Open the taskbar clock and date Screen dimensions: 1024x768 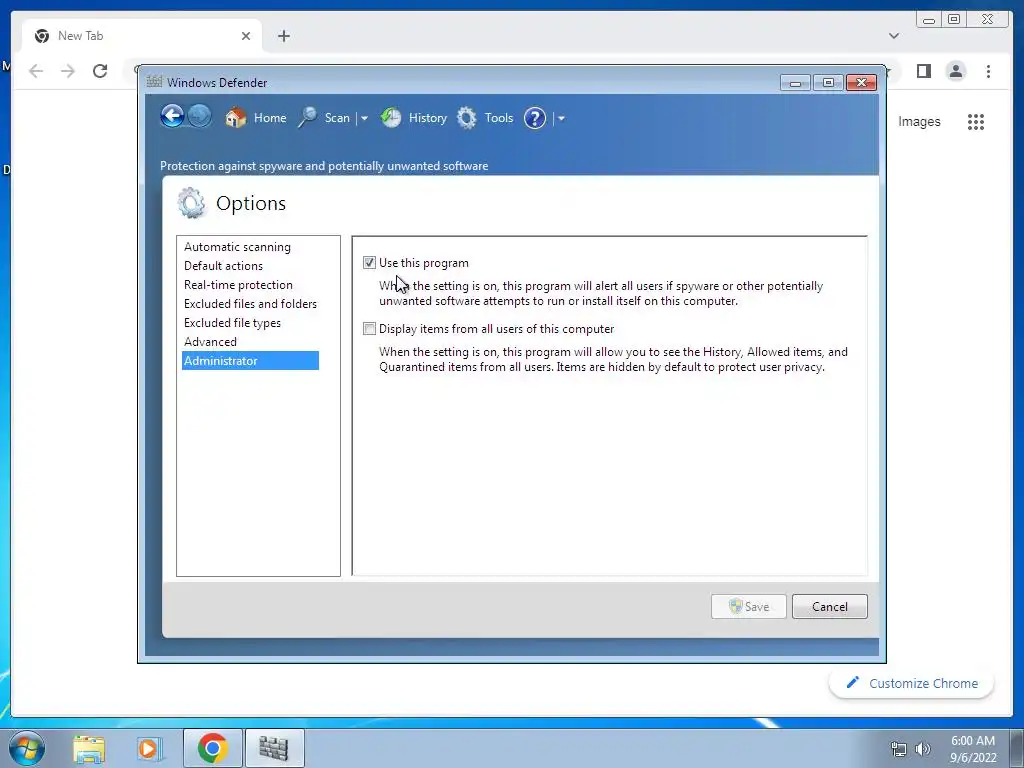pos(973,749)
